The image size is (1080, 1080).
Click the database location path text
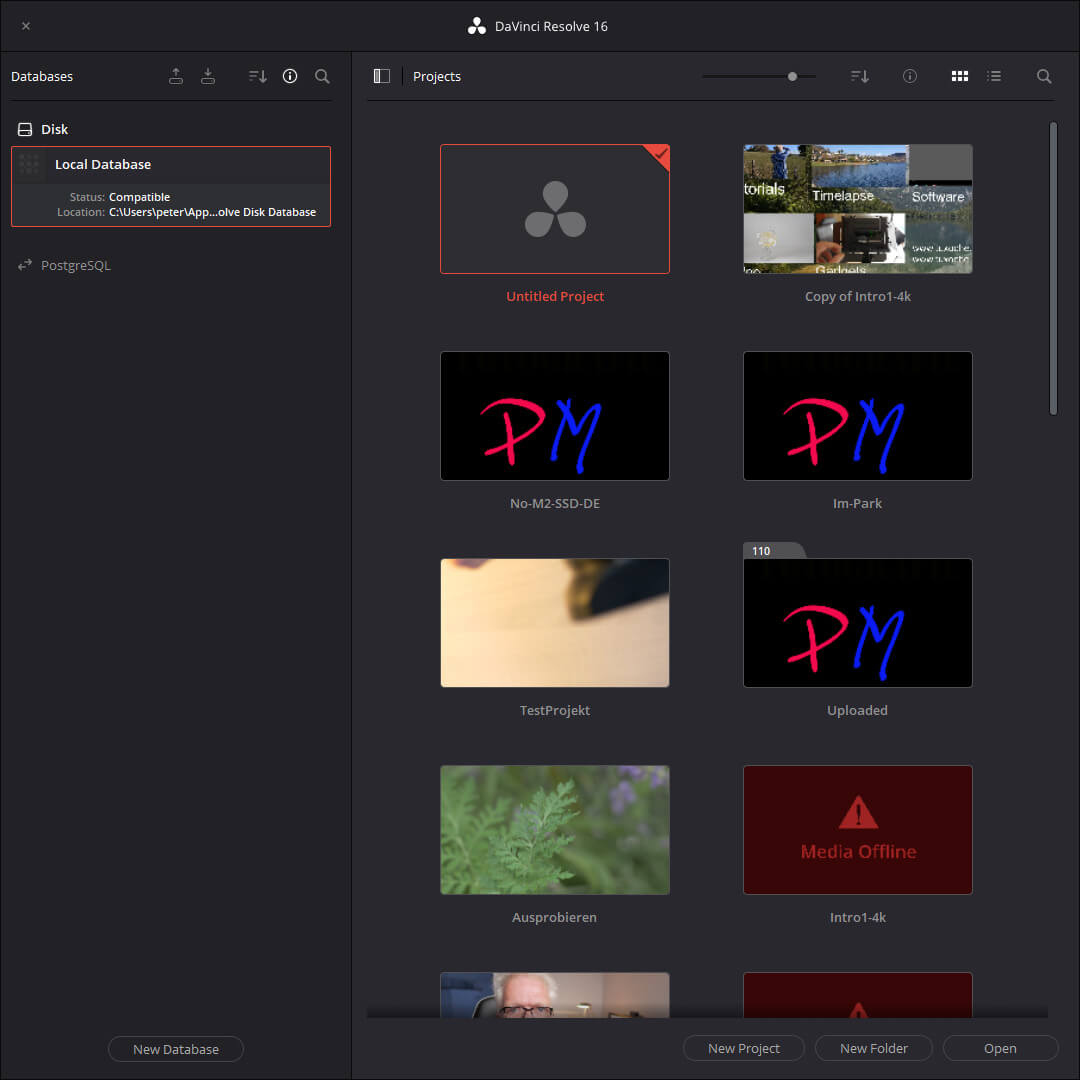click(x=212, y=212)
